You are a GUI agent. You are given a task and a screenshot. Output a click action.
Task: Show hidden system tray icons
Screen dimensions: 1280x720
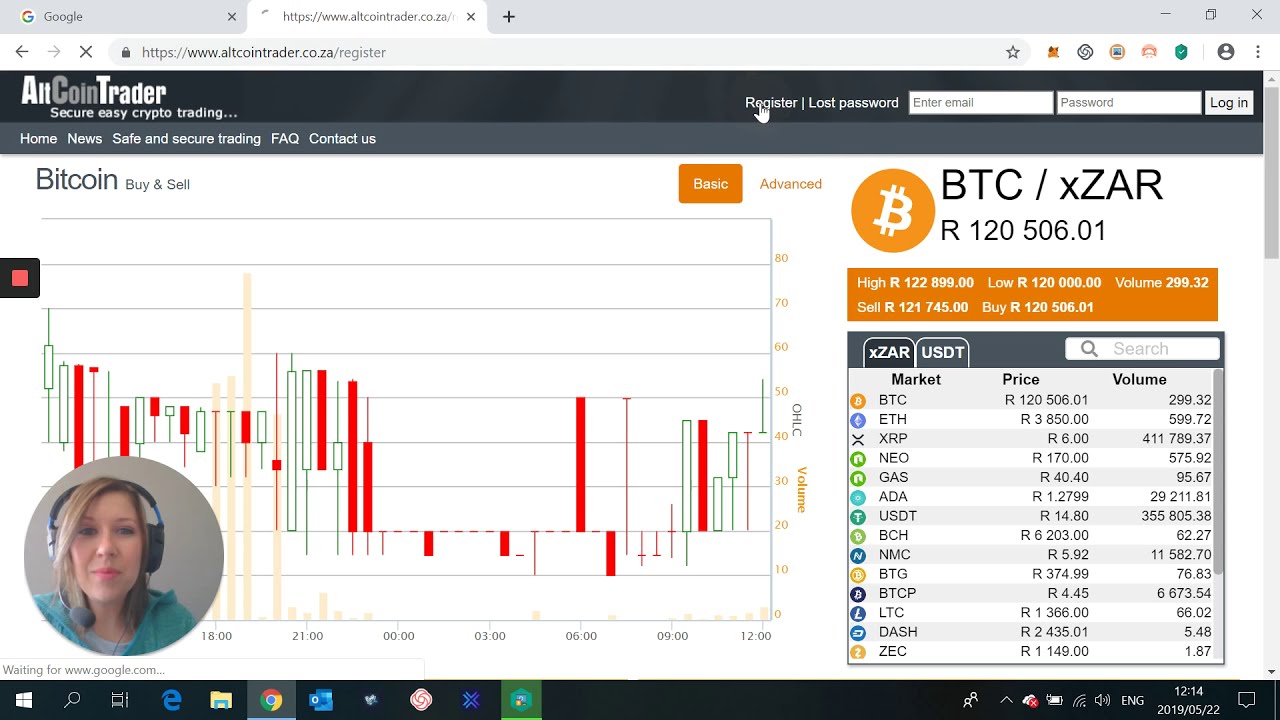[1006, 700]
